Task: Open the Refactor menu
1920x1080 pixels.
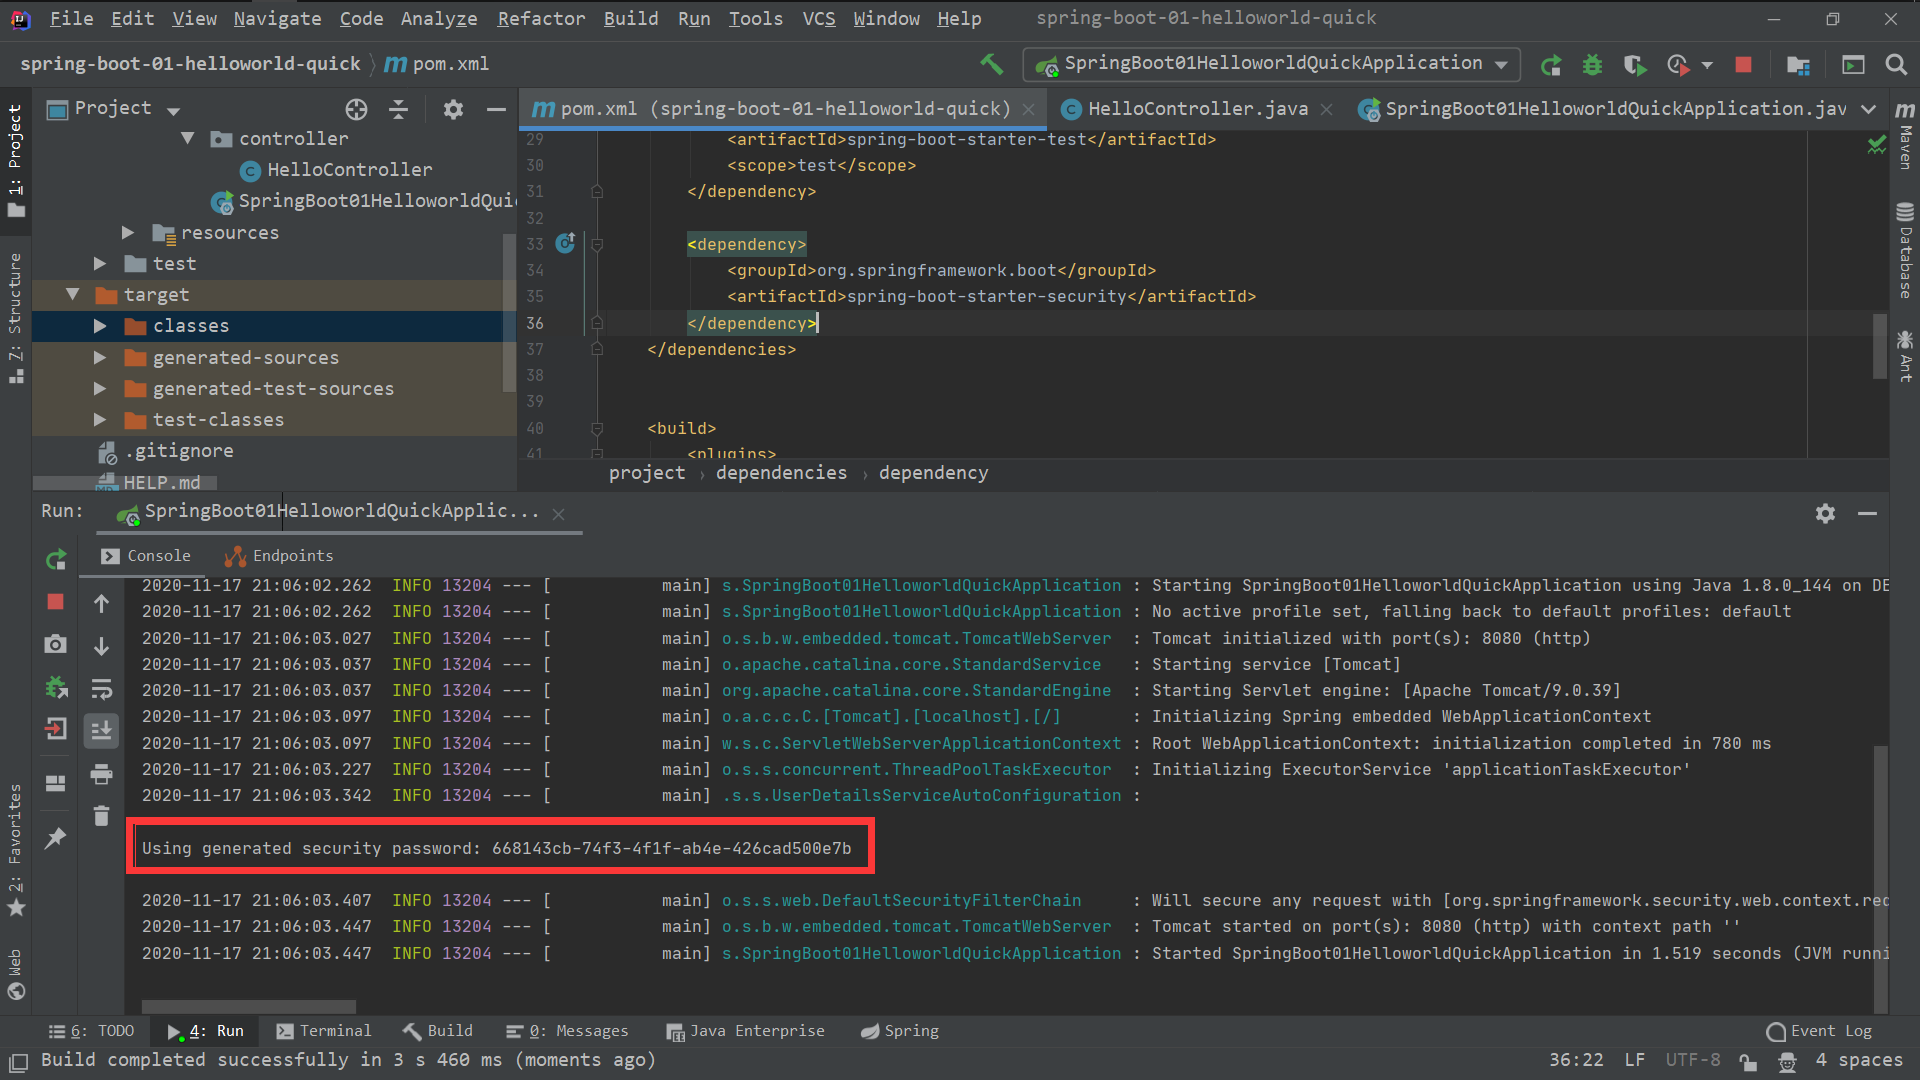Action: 541,18
